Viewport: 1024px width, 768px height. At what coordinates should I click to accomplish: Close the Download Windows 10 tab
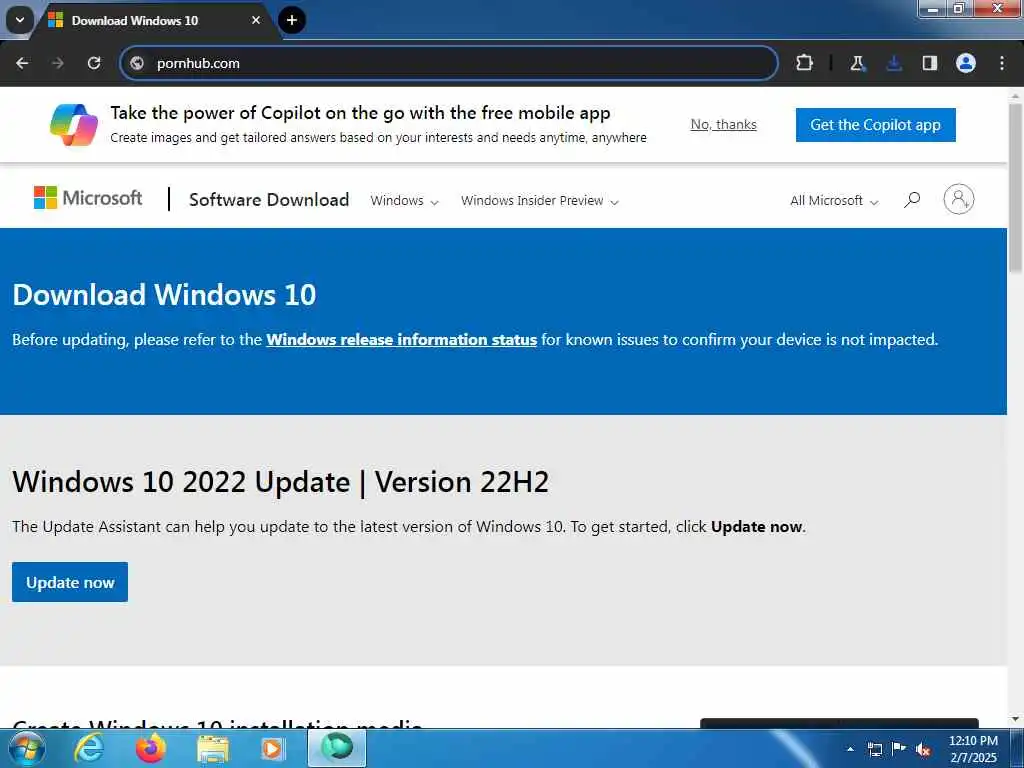(x=256, y=20)
